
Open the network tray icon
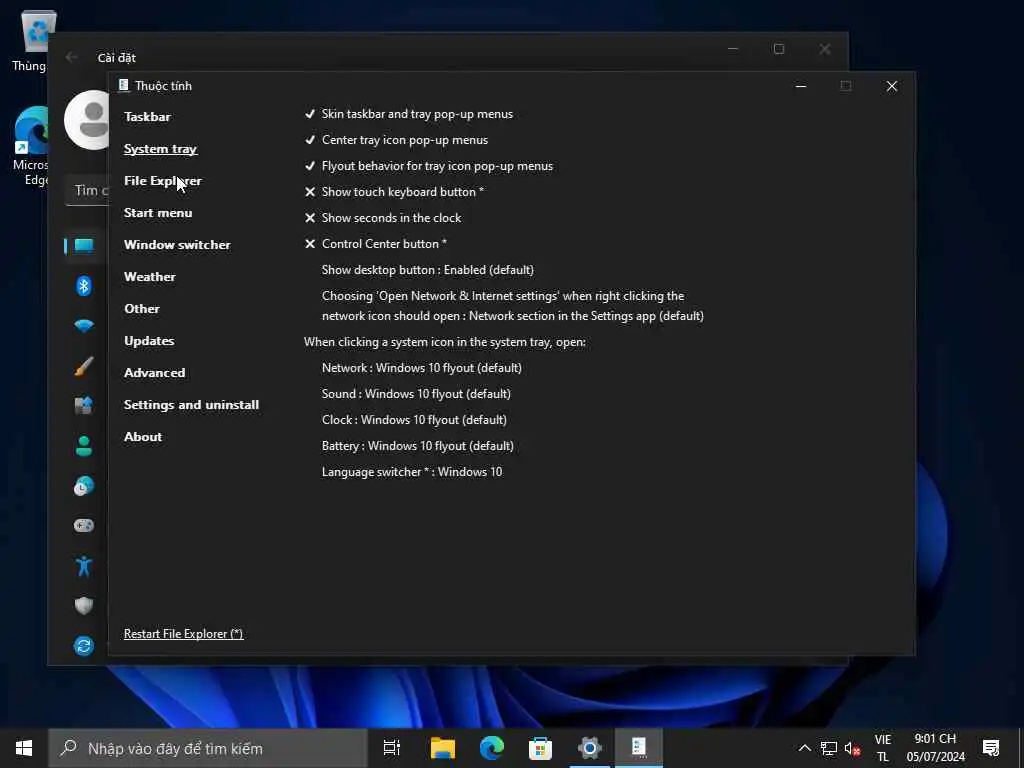(x=829, y=748)
